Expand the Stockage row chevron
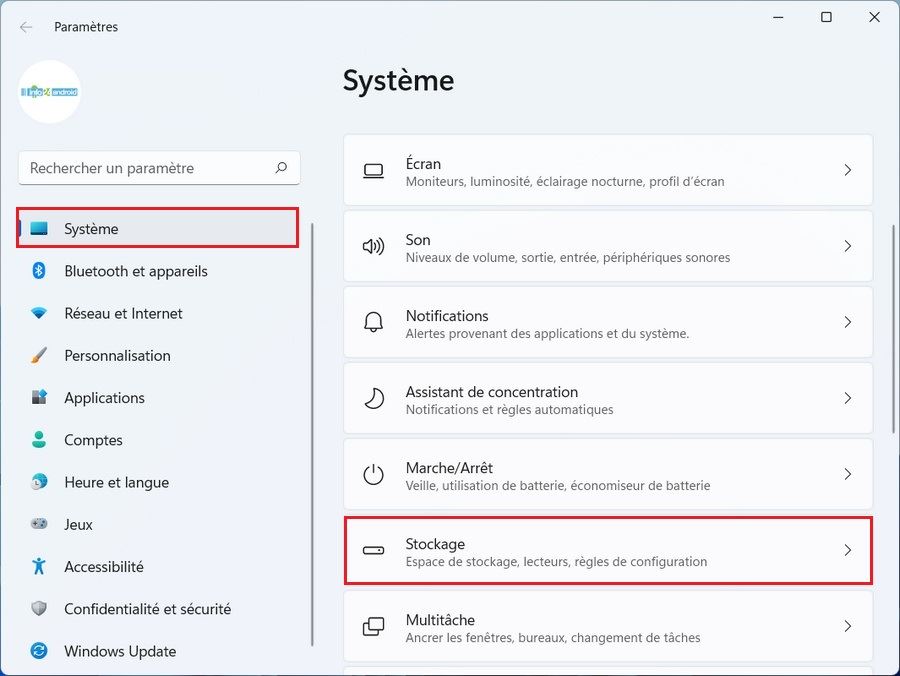The height and width of the screenshot is (676, 900). 847,550
